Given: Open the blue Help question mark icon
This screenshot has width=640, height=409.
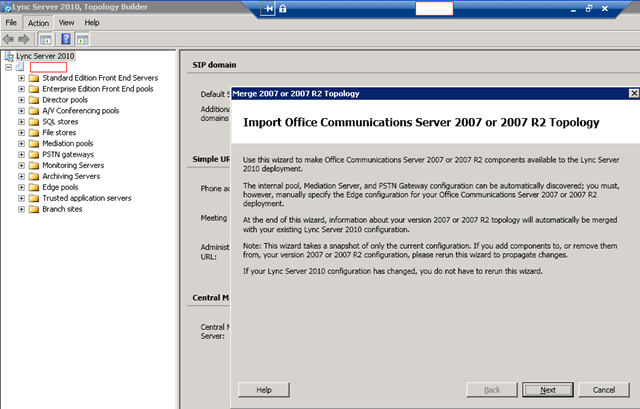Looking at the screenshot, I should coord(66,39).
